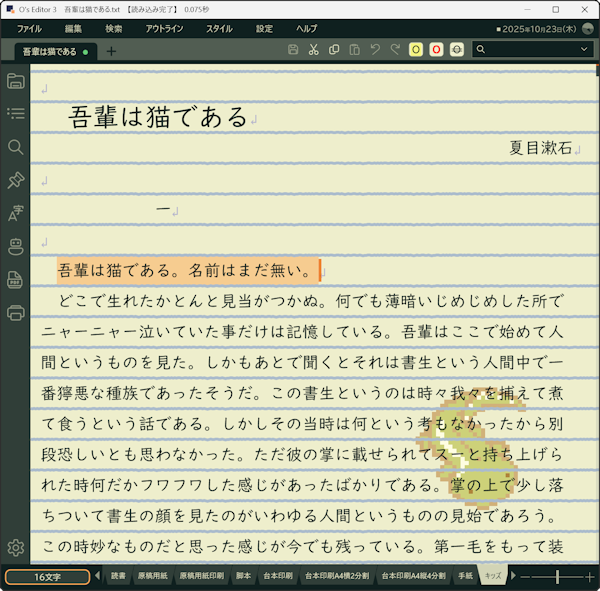This screenshot has width=600, height=591.
Task: Show the outline list panel
Action: pos(15,114)
